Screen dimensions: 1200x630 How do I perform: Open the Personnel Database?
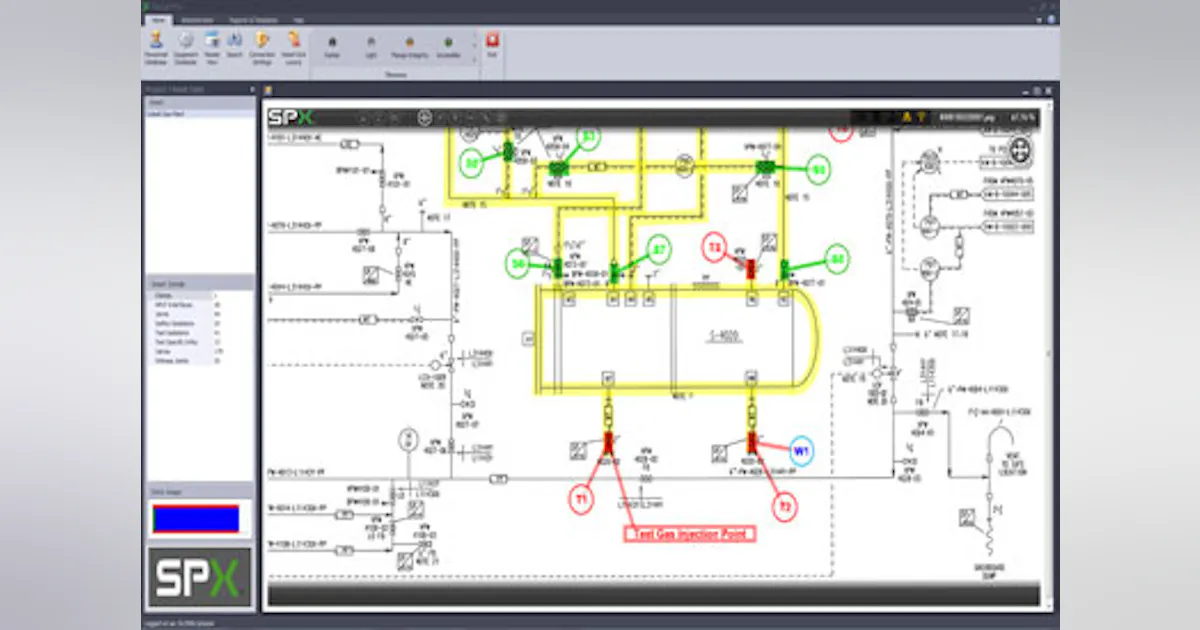(156, 48)
